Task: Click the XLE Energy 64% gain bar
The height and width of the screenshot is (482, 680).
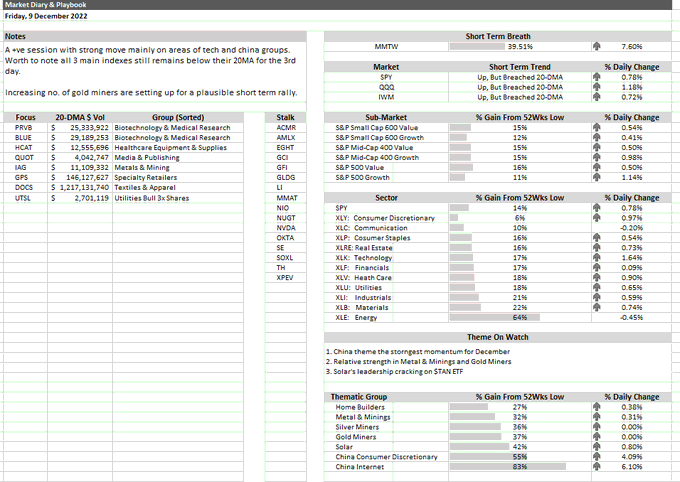Action: tap(495, 317)
